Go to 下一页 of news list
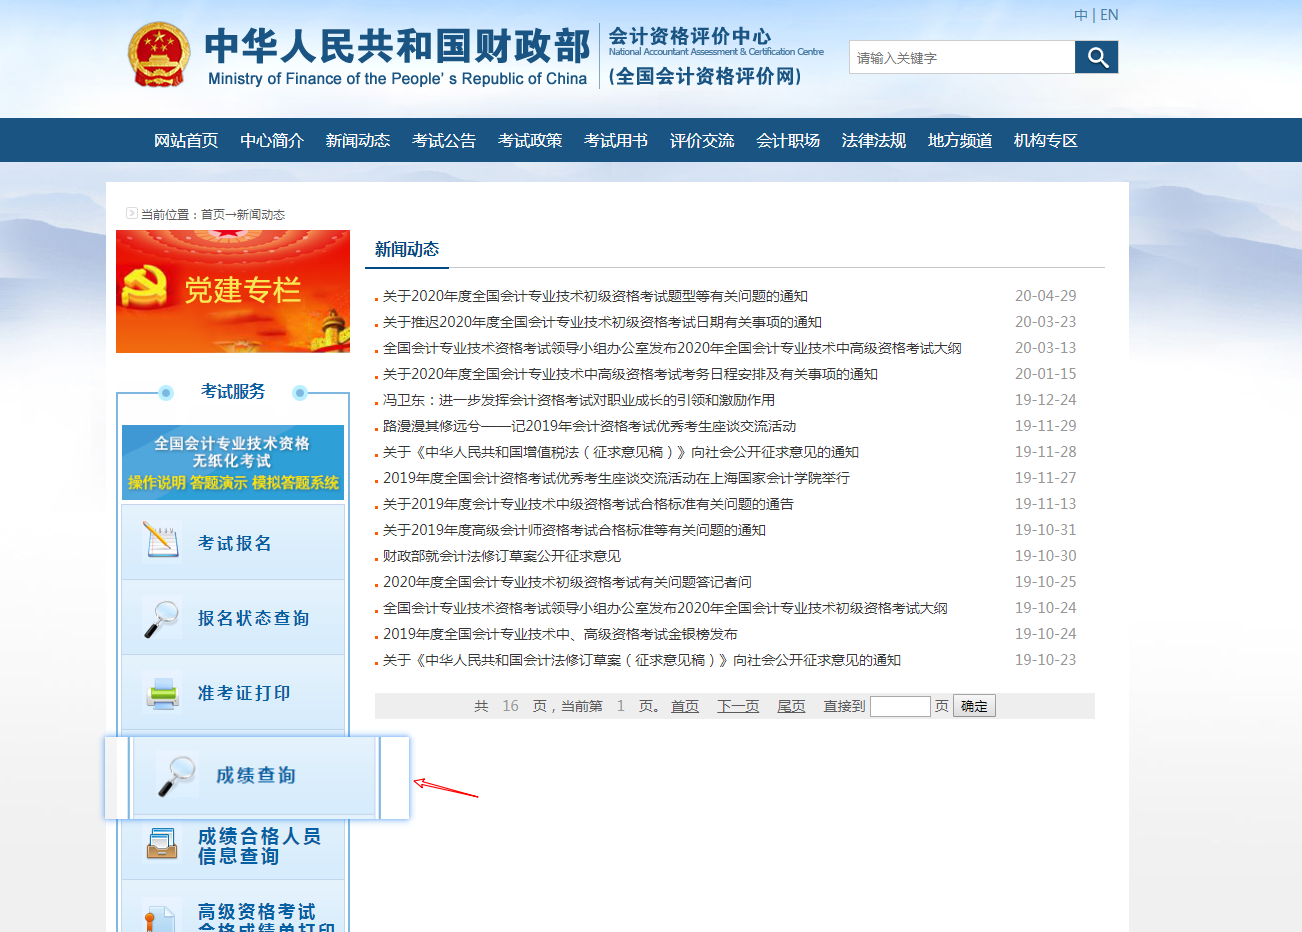The height and width of the screenshot is (932, 1302). 738,706
